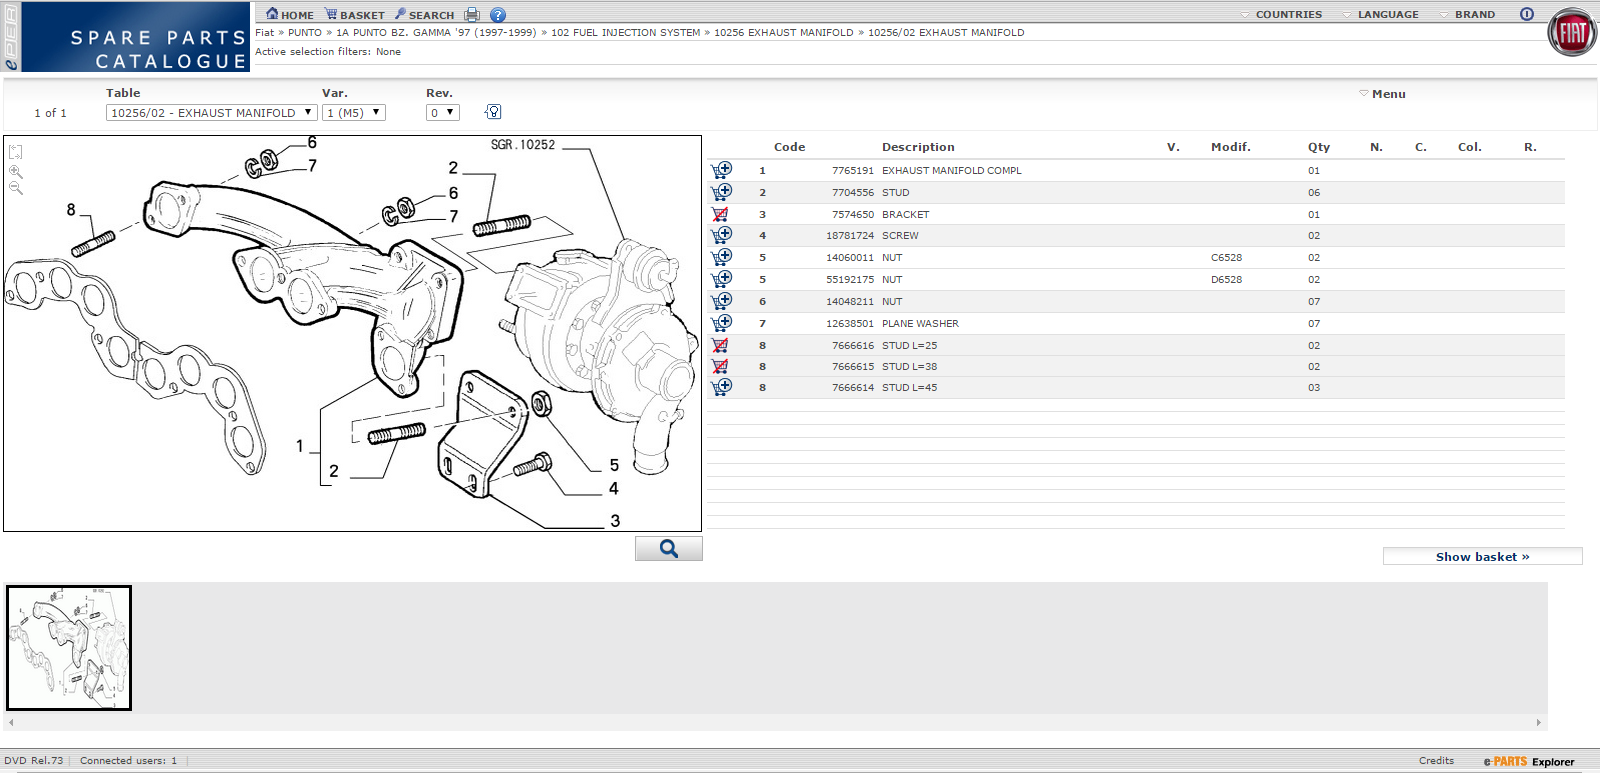1600x773 pixels.
Task: Add NUT 55192175 to basket
Action: 721,279
